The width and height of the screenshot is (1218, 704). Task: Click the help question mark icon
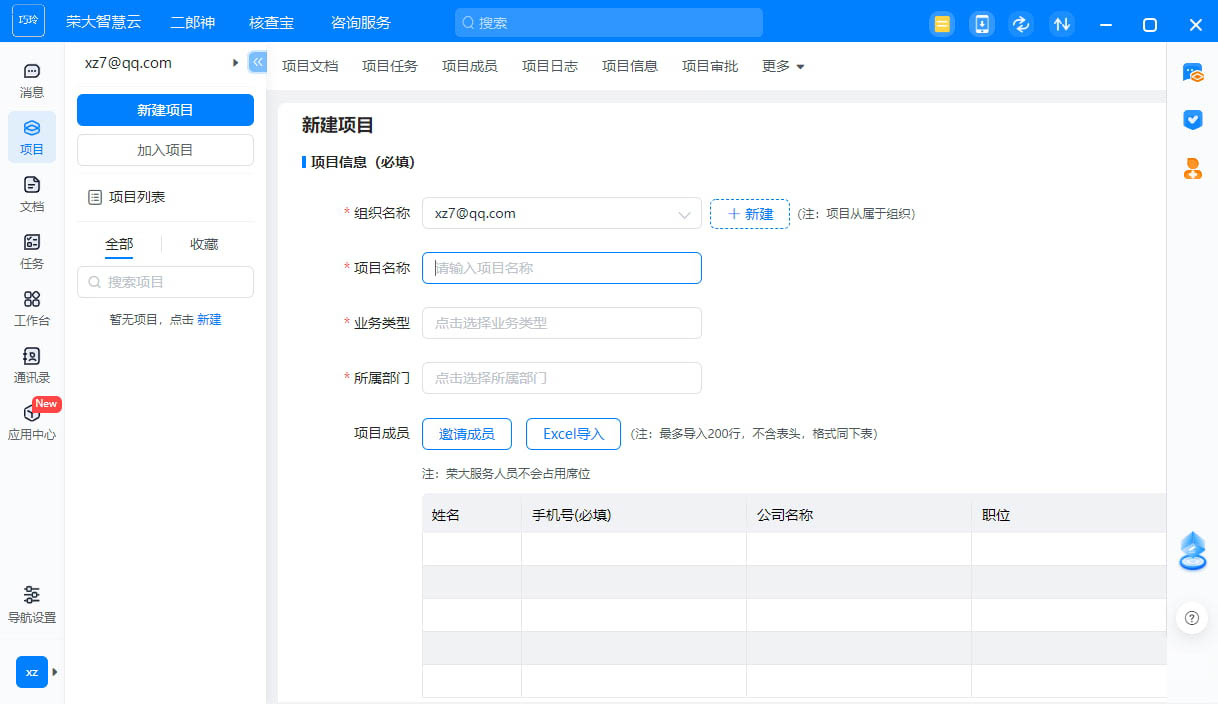coord(1191,618)
